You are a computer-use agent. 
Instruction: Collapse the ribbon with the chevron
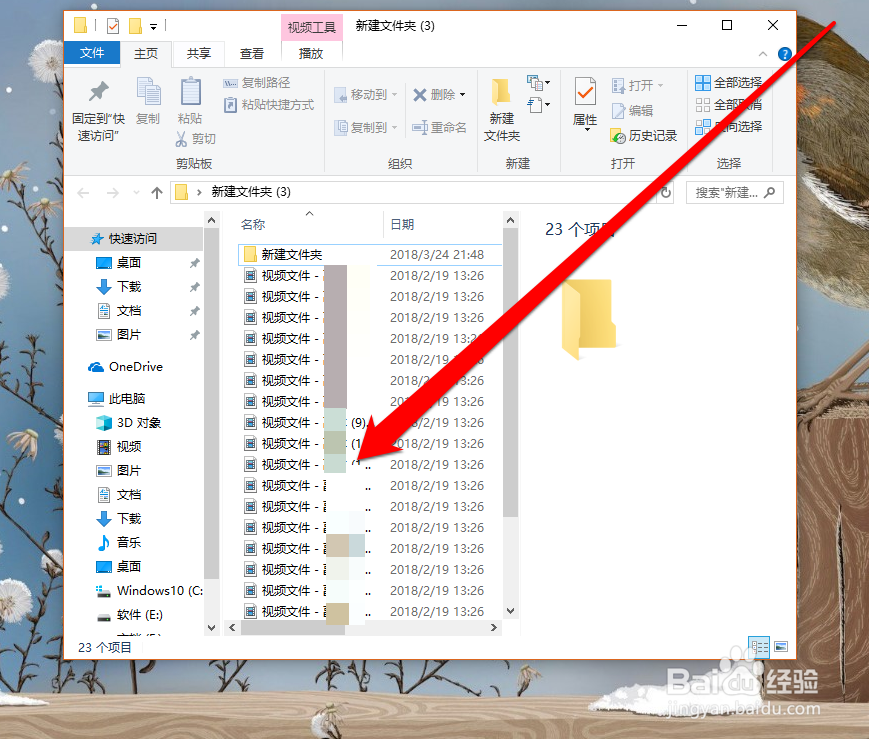click(x=763, y=54)
